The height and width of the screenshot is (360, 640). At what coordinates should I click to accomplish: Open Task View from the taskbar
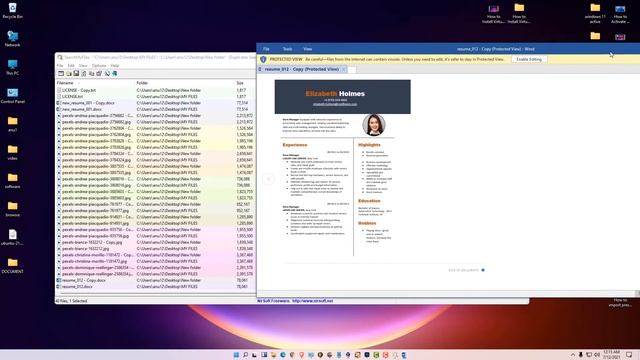click(x=254, y=355)
